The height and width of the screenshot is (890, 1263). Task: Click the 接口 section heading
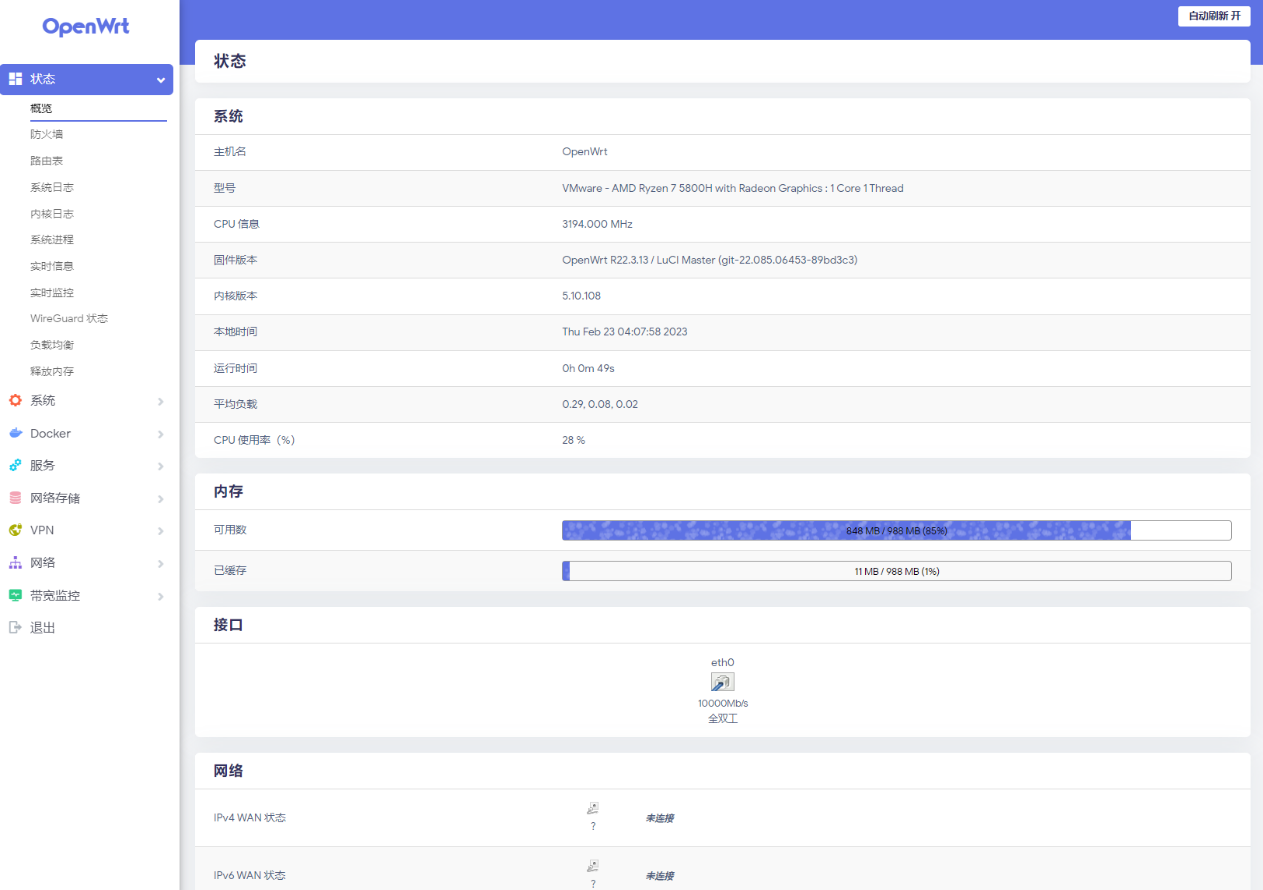[228, 625]
